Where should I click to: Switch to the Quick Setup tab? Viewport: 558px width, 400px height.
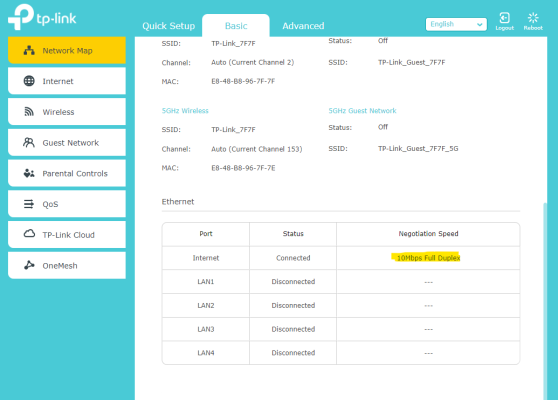169,26
